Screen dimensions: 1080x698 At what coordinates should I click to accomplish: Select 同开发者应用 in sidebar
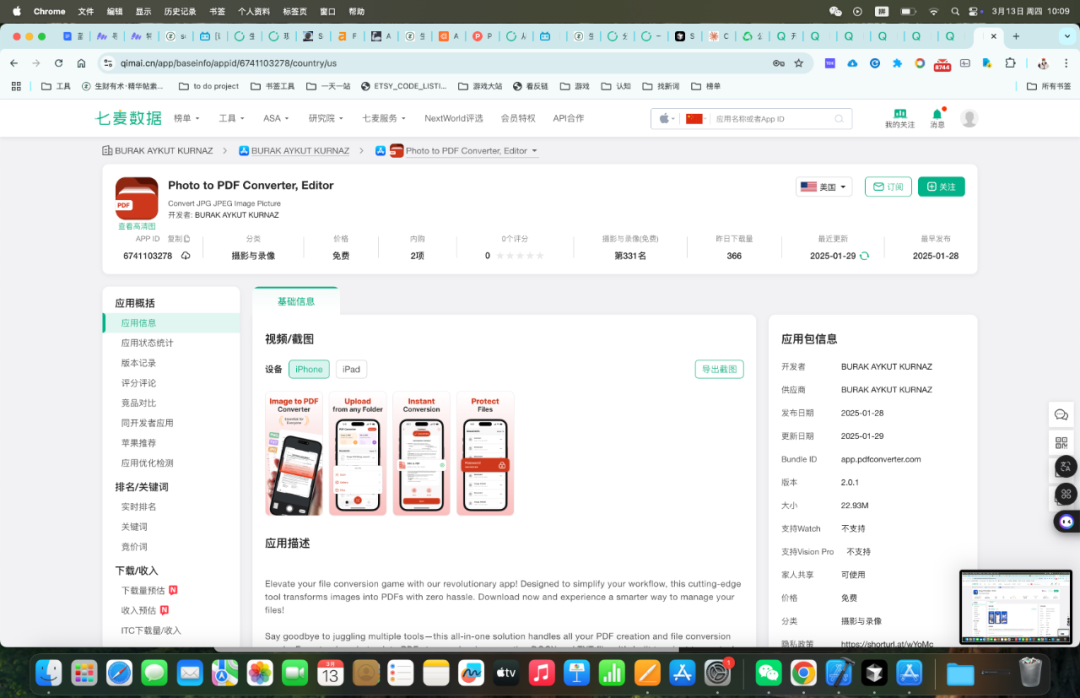point(147,423)
